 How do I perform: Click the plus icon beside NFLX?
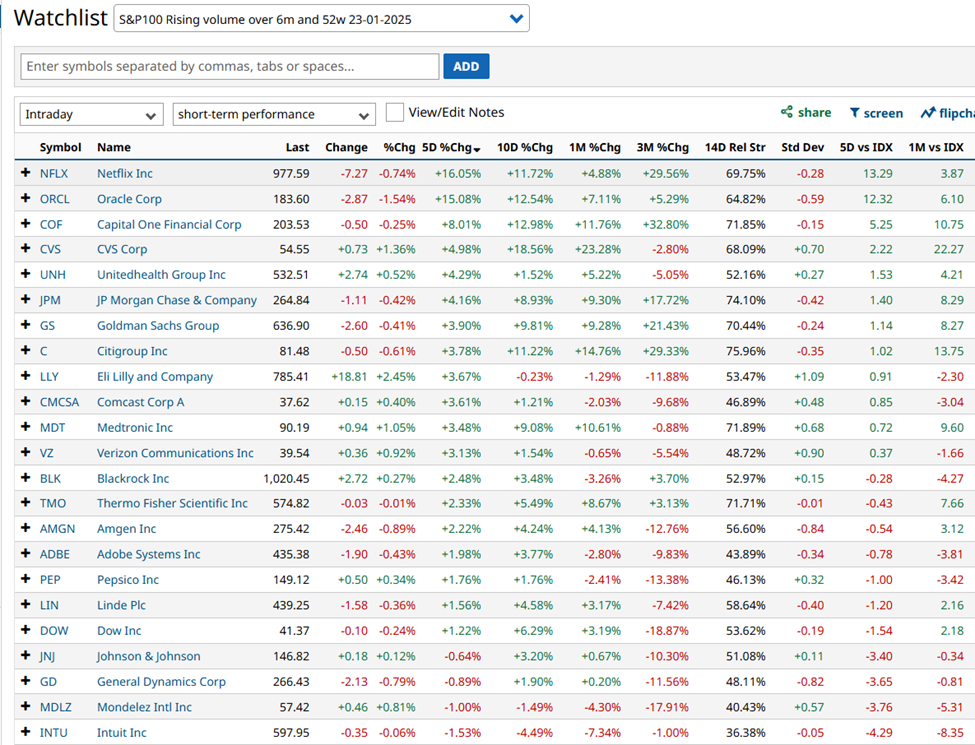(x=25, y=173)
